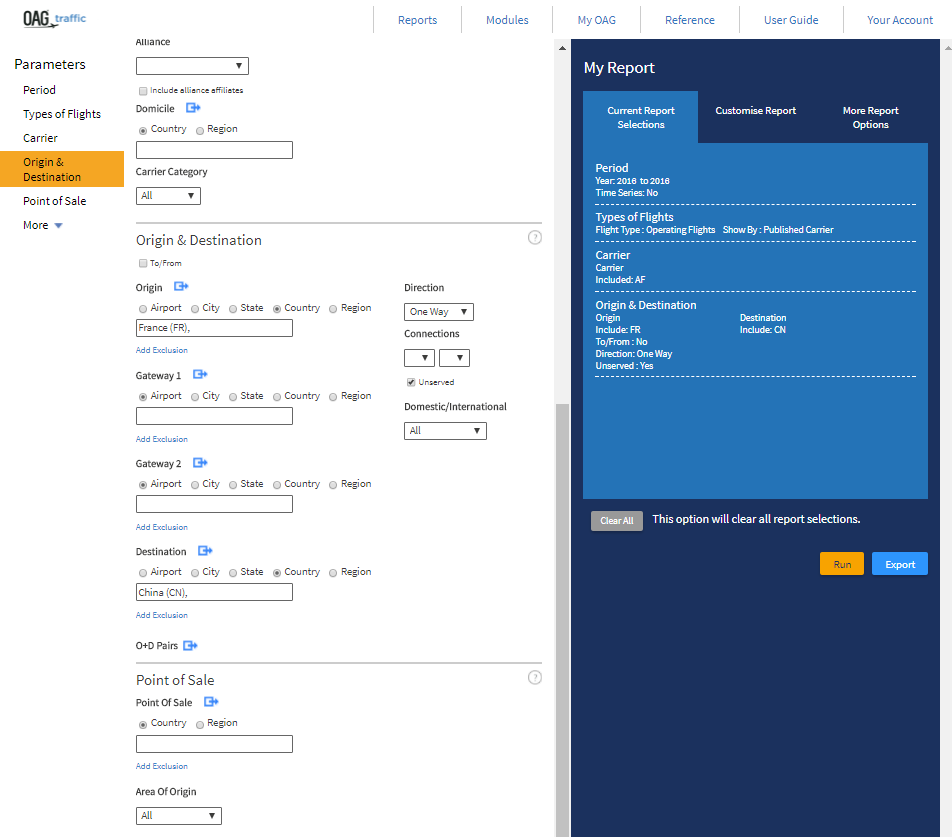Viewport: 952px width, 837px height.
Task: Select State radio for Gateway 2
Action: click(233, 485)
